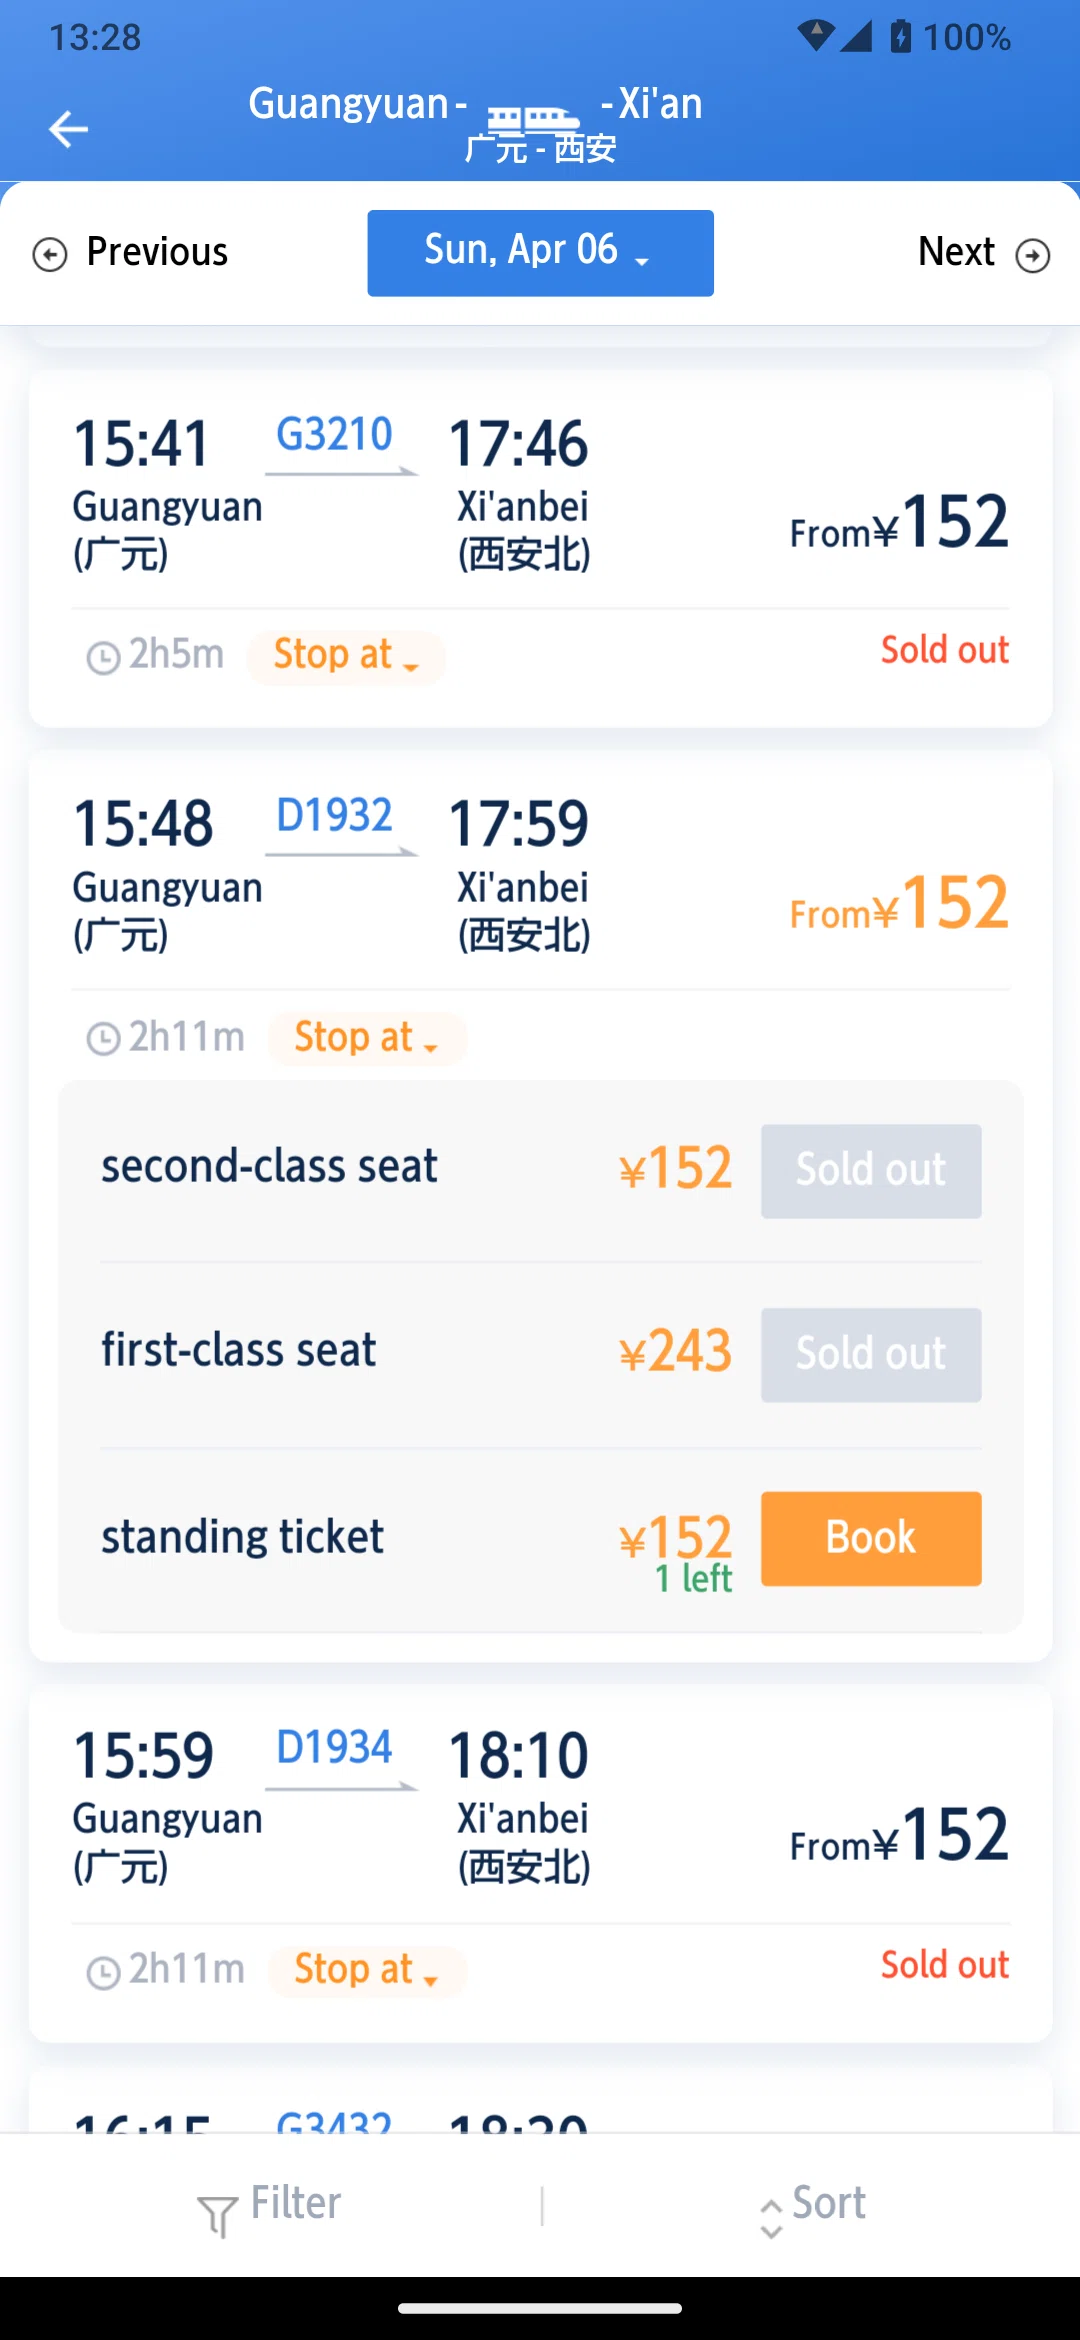This screenshot has height=2340, width=1080.
Task: Tap Sold out for the first-class seat
Action: click(871, 1354)
